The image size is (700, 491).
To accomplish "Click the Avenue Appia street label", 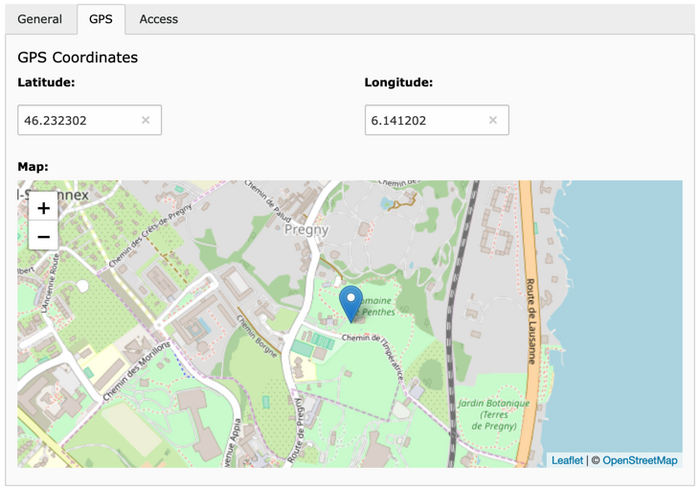I will pyautogui.click(x=233, y=443).
